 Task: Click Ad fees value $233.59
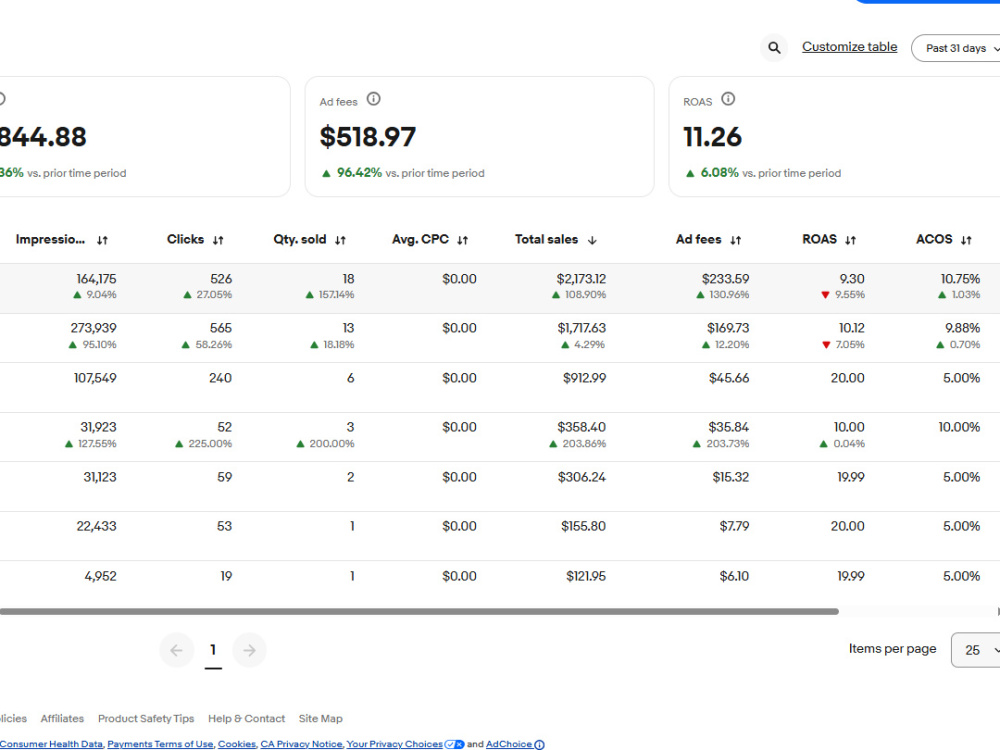pos(726,279)
